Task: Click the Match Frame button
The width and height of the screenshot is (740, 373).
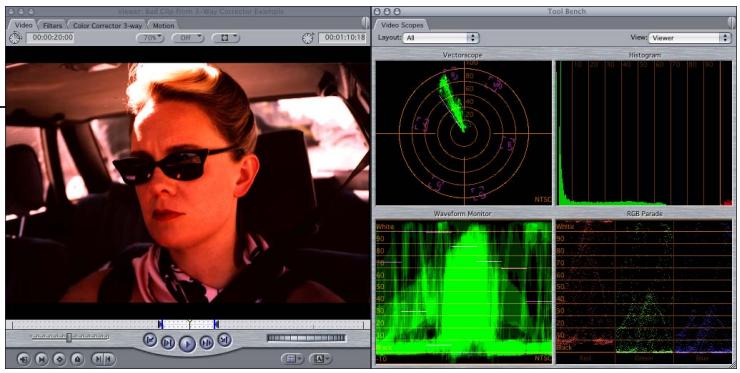Action: coord(24,359)
